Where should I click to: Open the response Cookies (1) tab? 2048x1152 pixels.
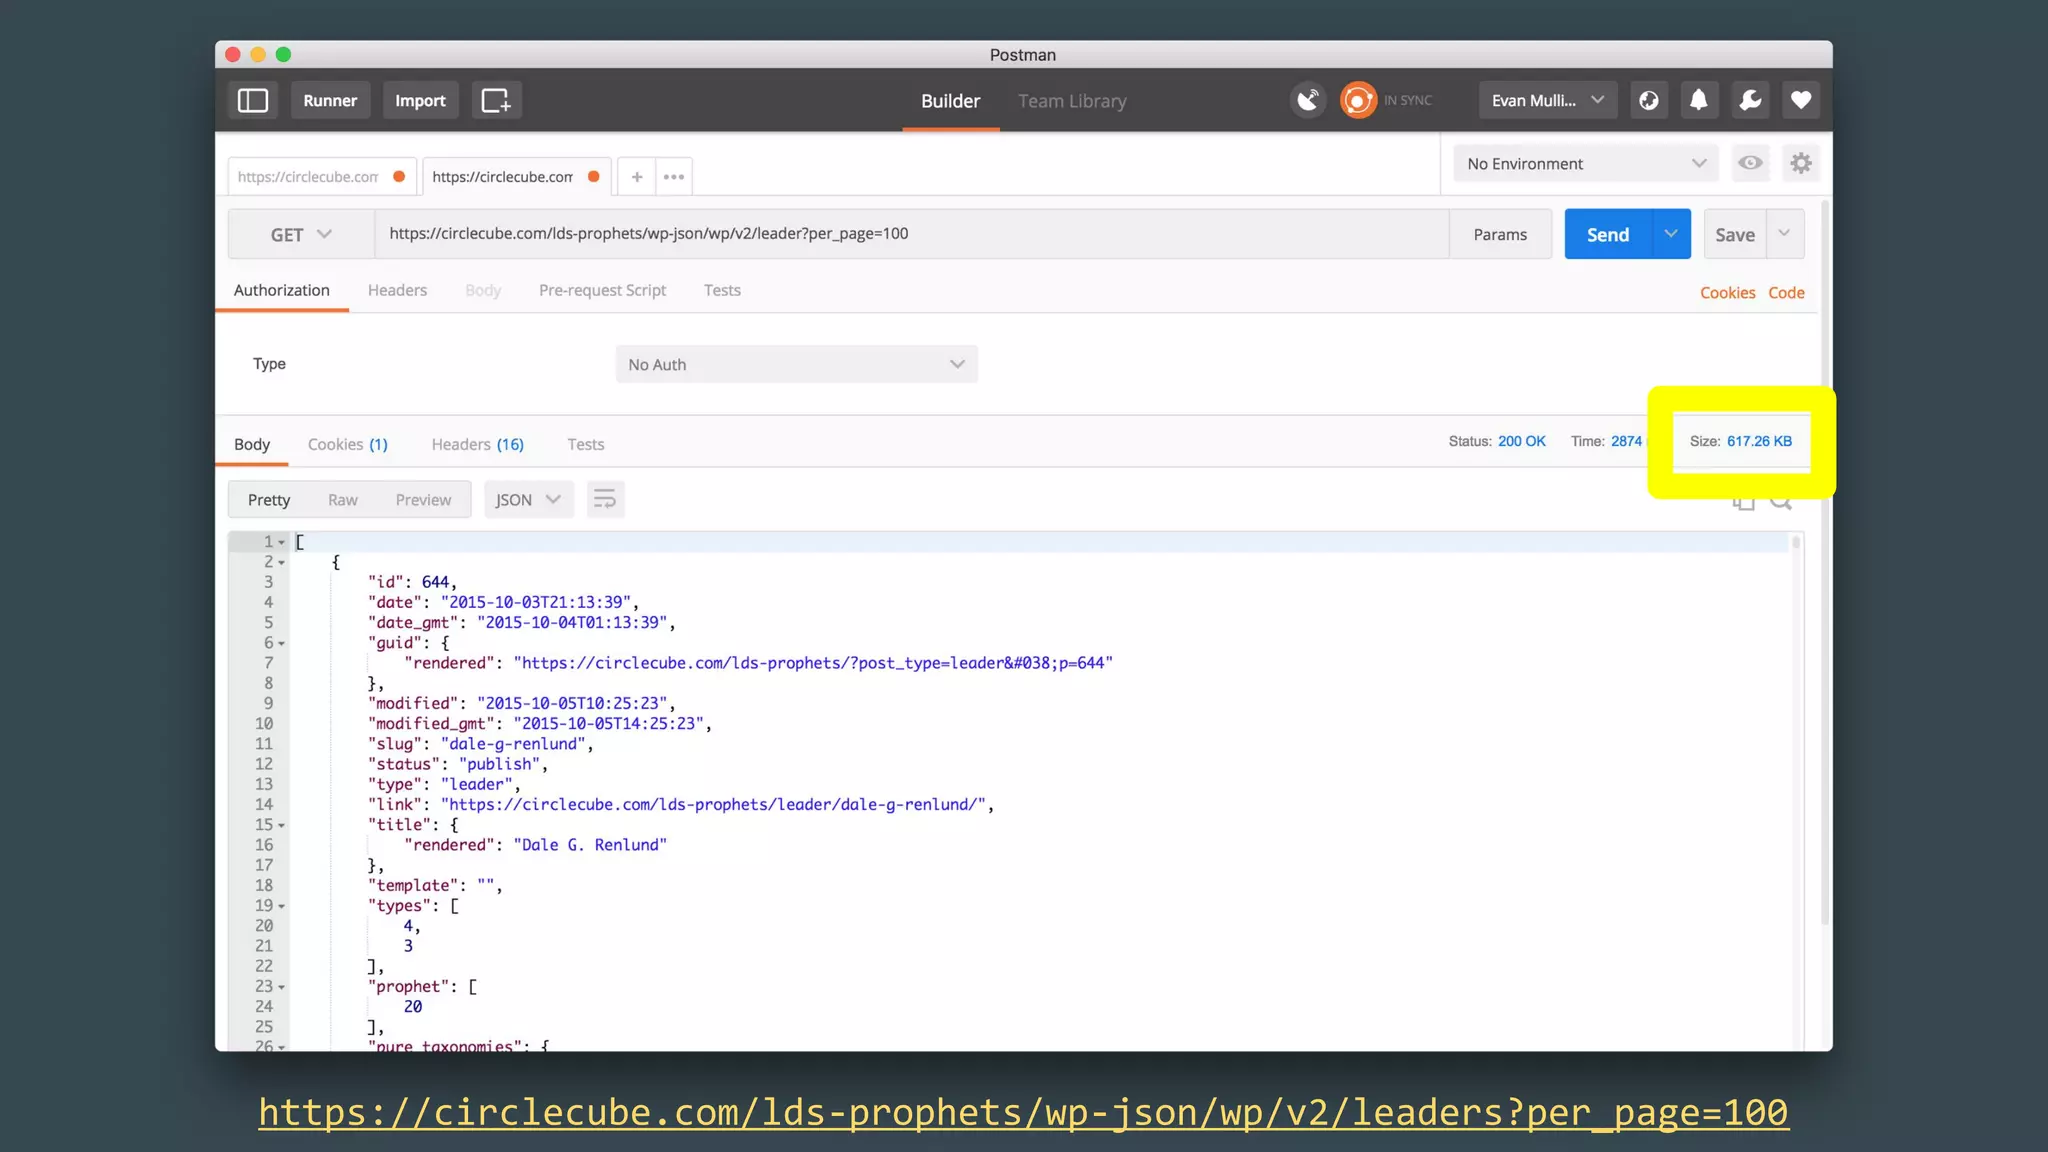[x=347, y=444]
